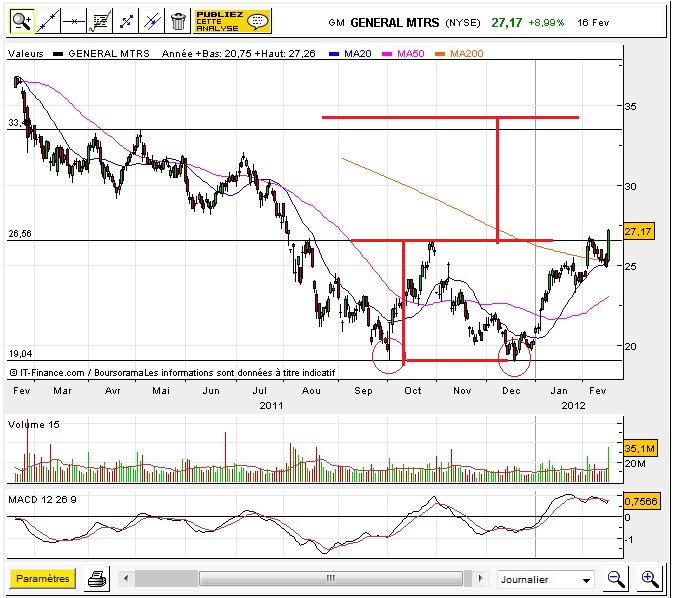Click the GM GENERAL MTRS header title
The width and height of the screenshot is (673, 598).
384,22
